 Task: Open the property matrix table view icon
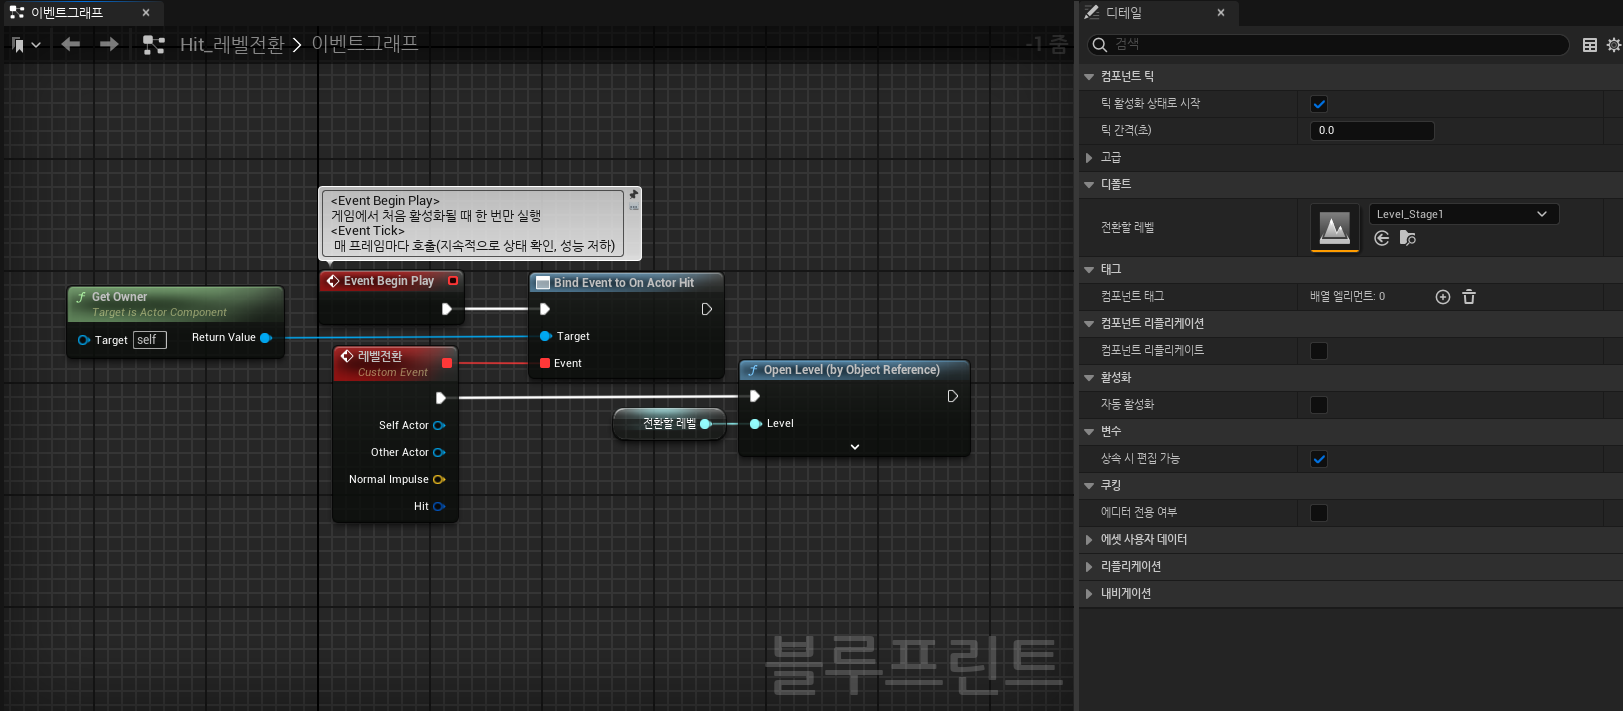[x=1590, y=45]
